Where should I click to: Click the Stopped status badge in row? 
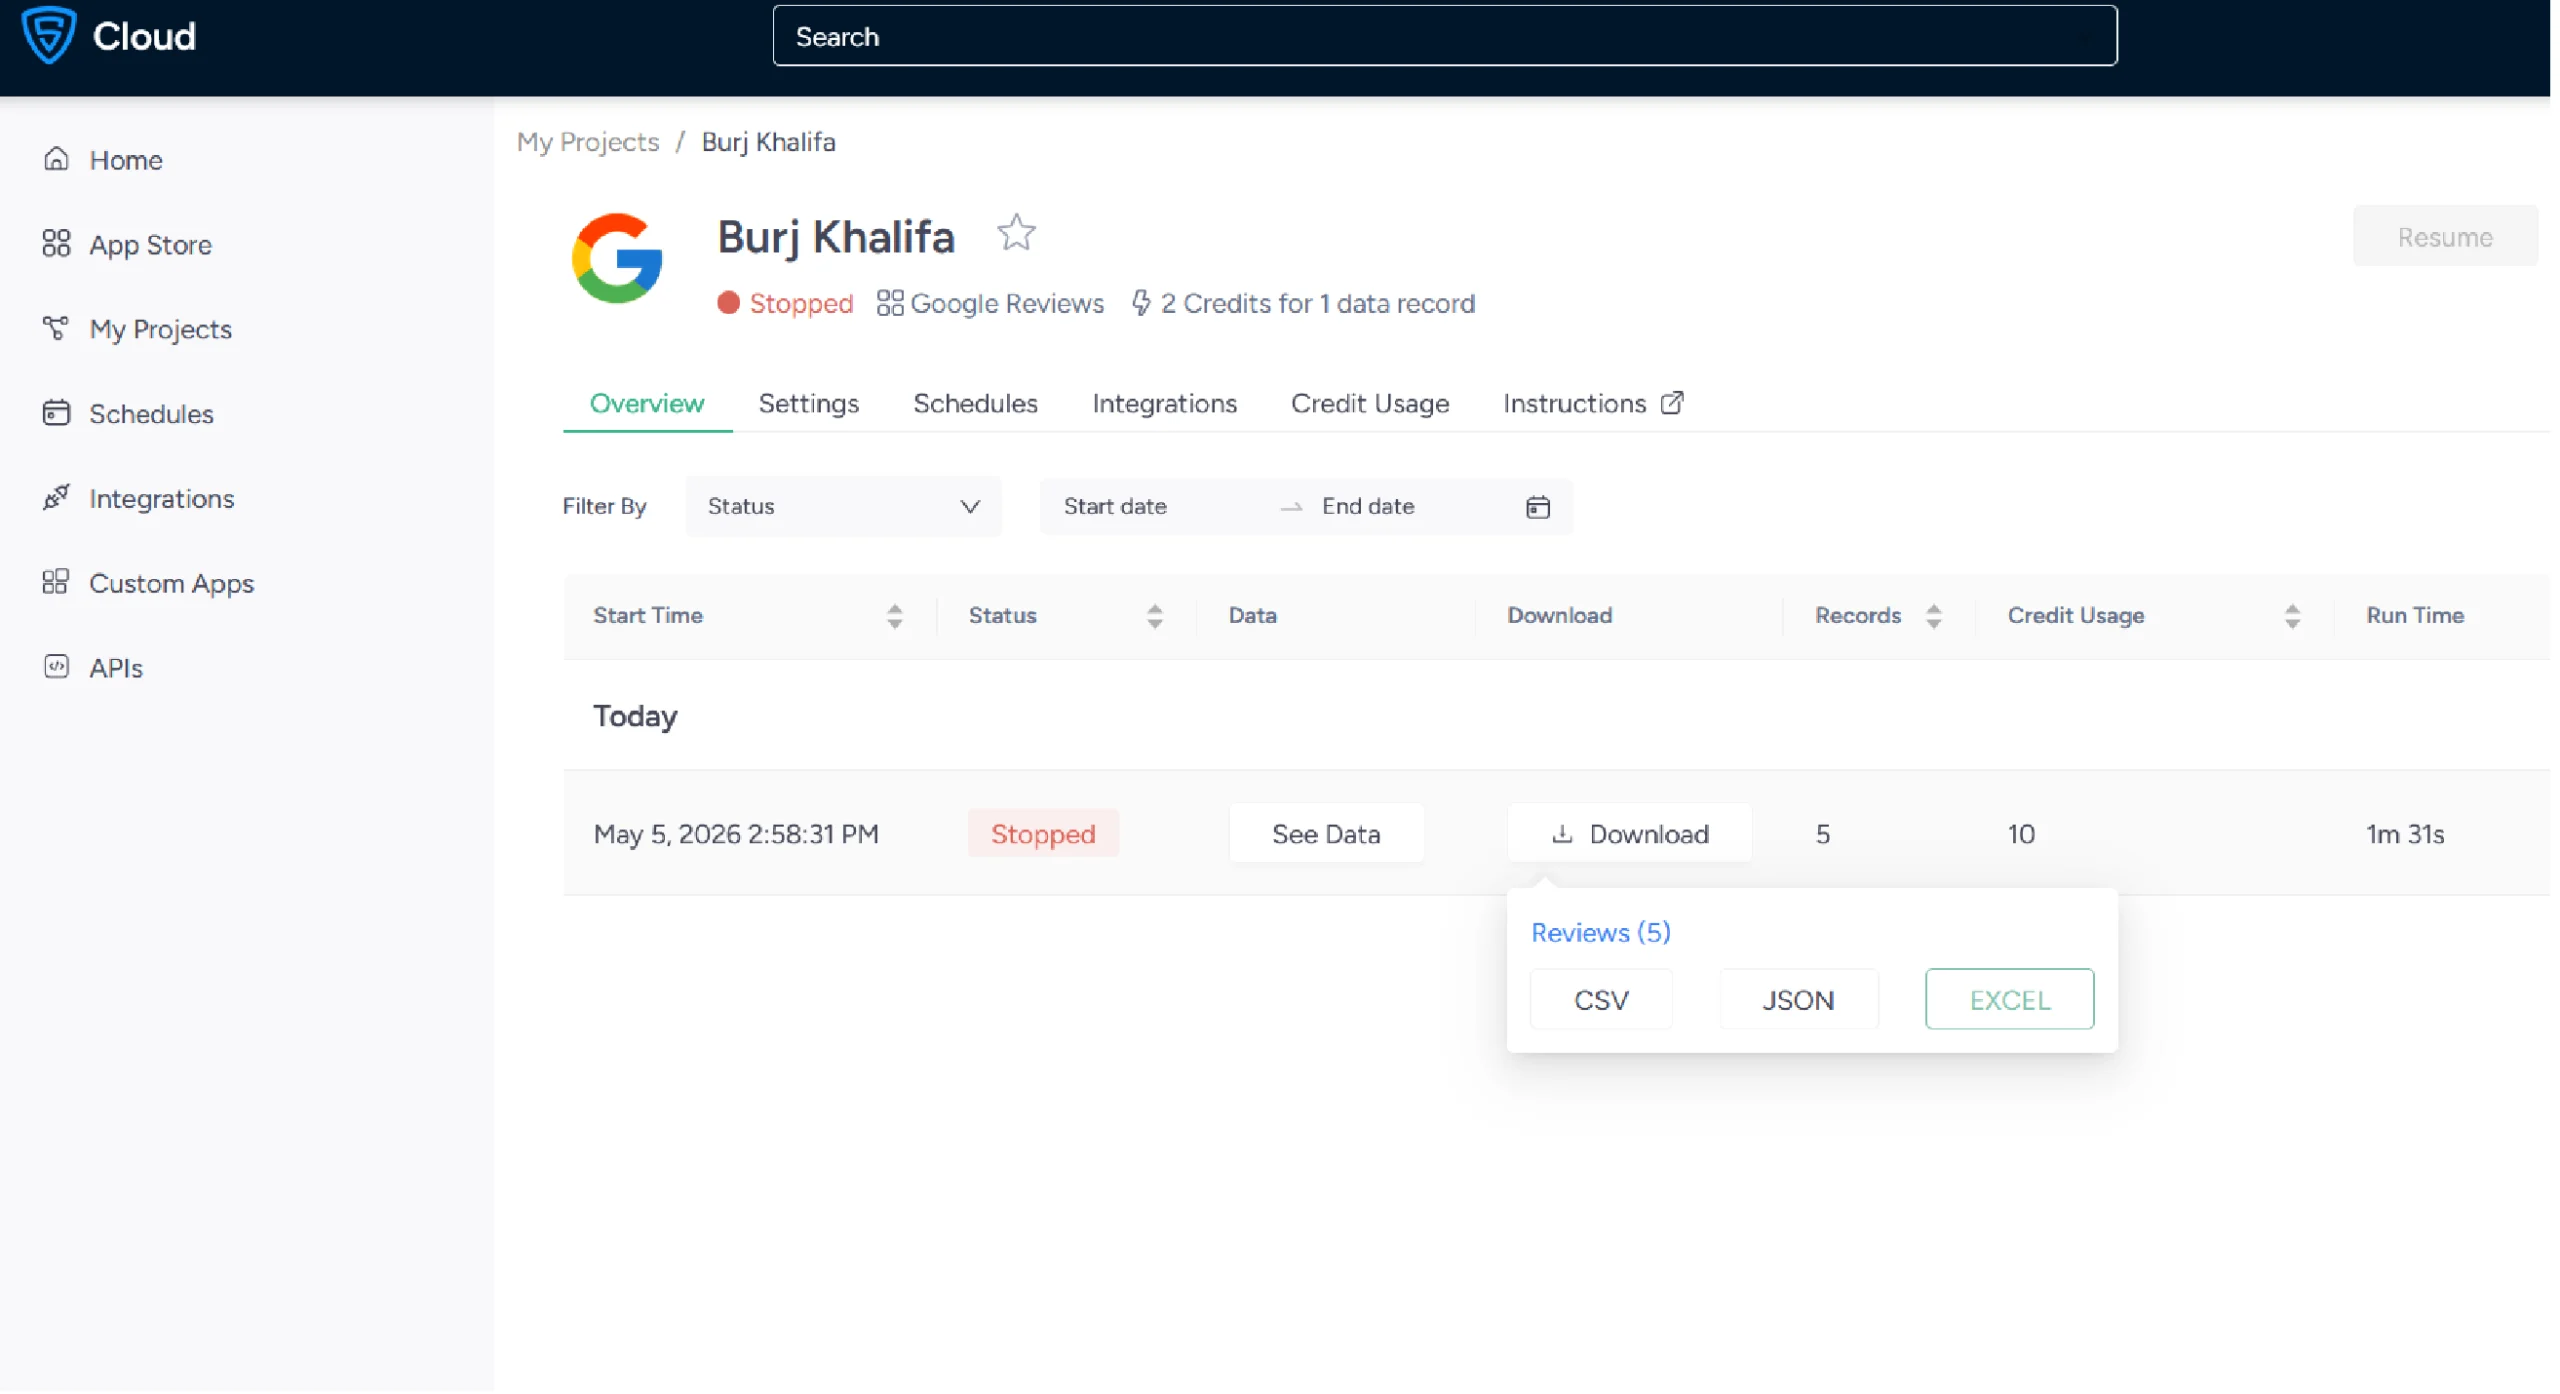pos(1042,834)
